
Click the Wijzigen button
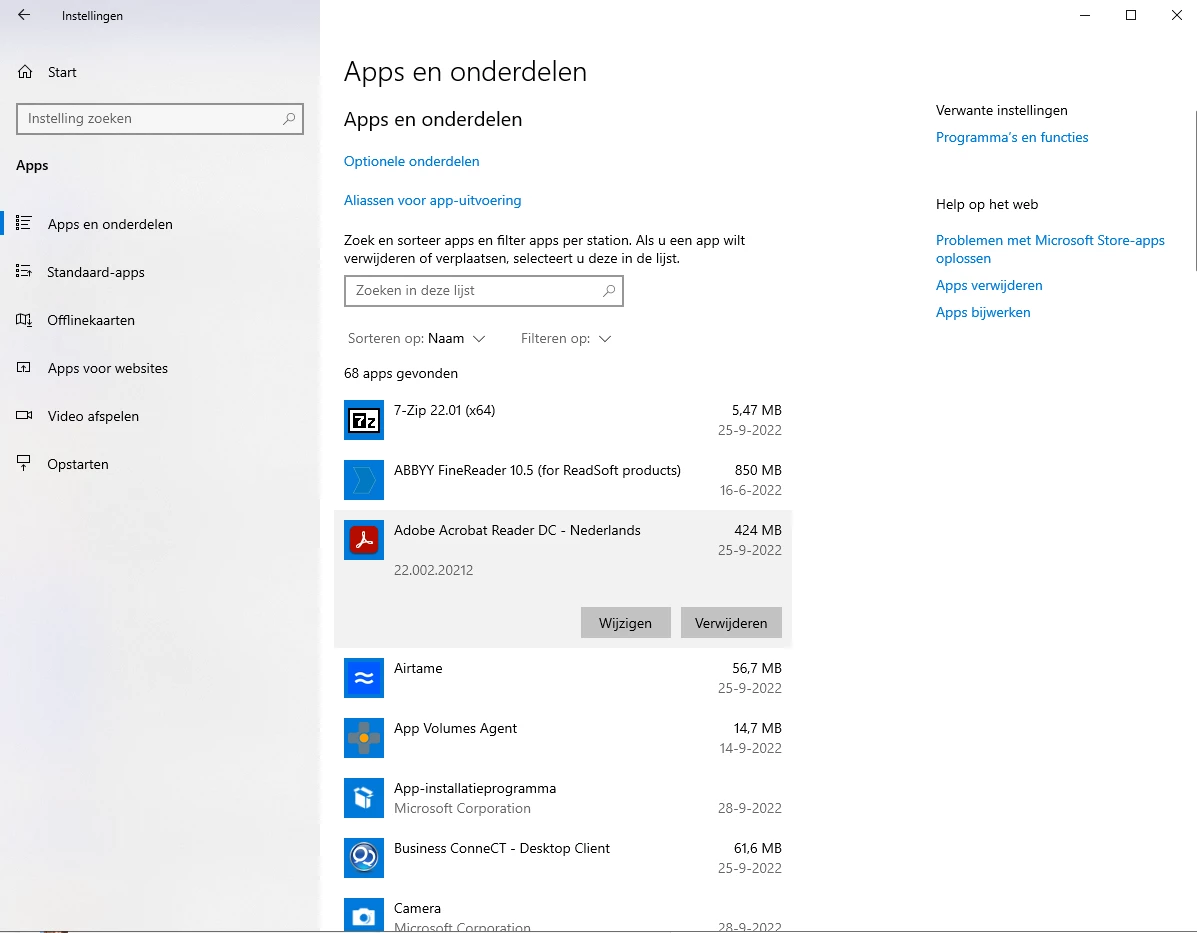coord(625,623)
